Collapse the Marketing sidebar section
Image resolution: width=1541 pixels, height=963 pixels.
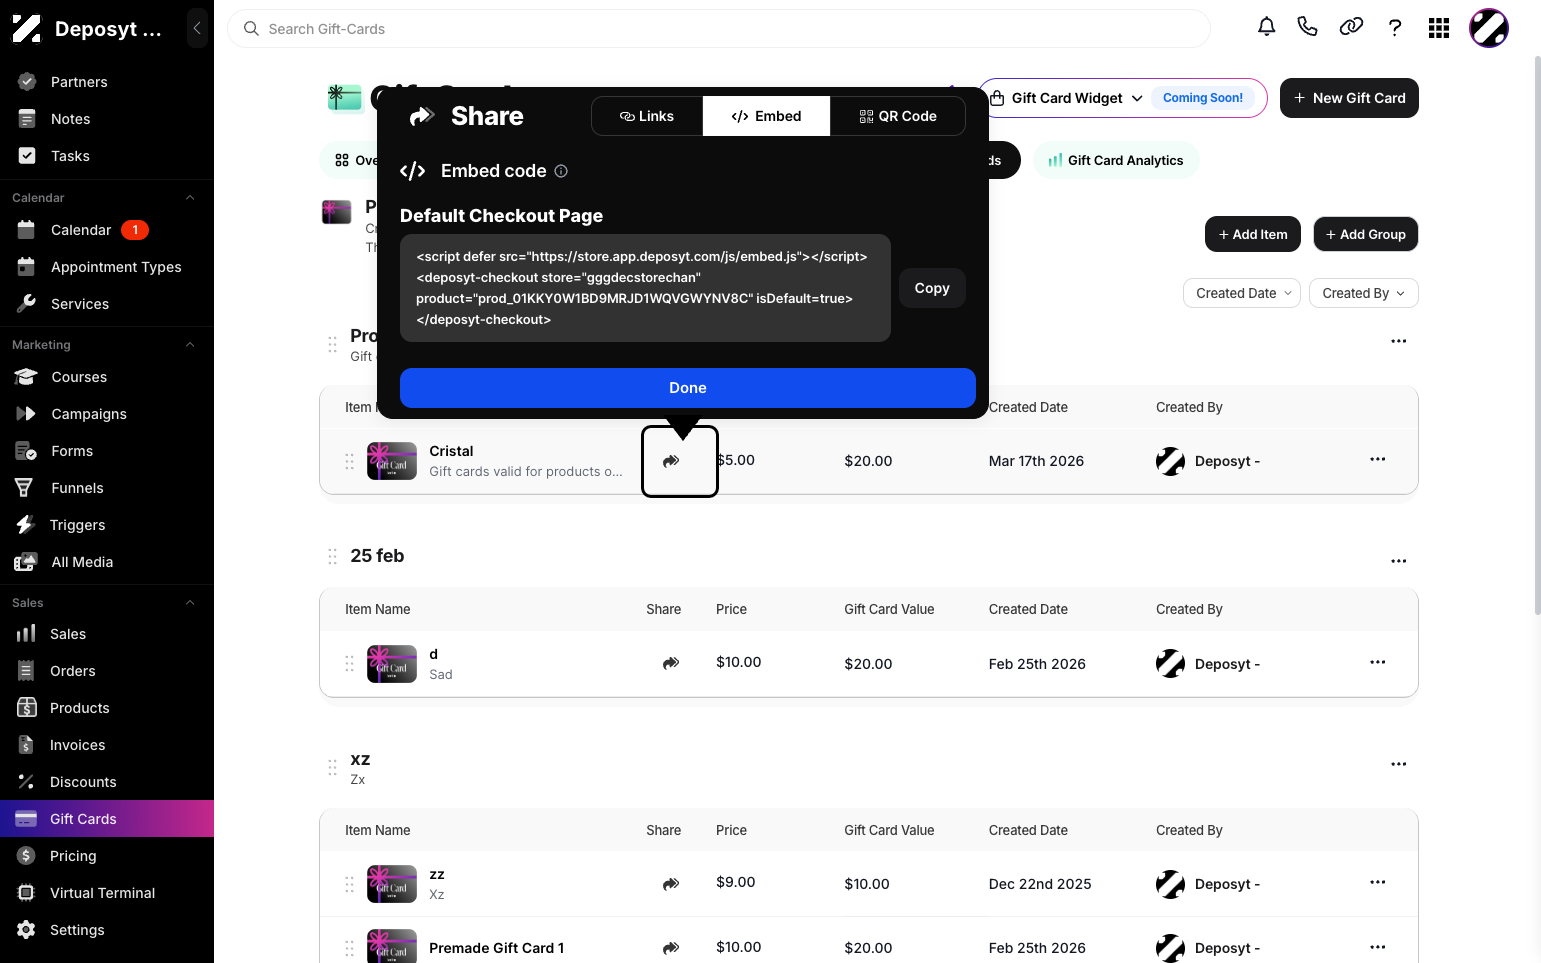pos(190,345)
